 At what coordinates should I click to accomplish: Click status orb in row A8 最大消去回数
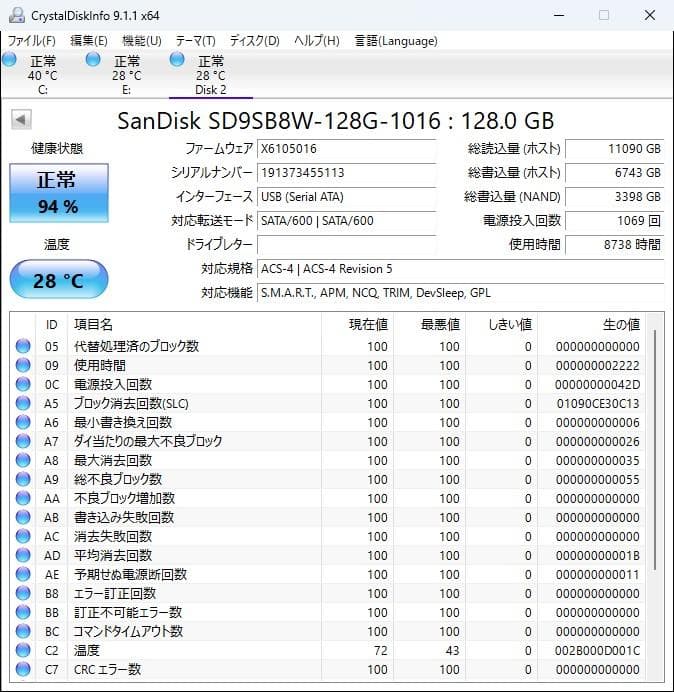(x=23, y=460)
